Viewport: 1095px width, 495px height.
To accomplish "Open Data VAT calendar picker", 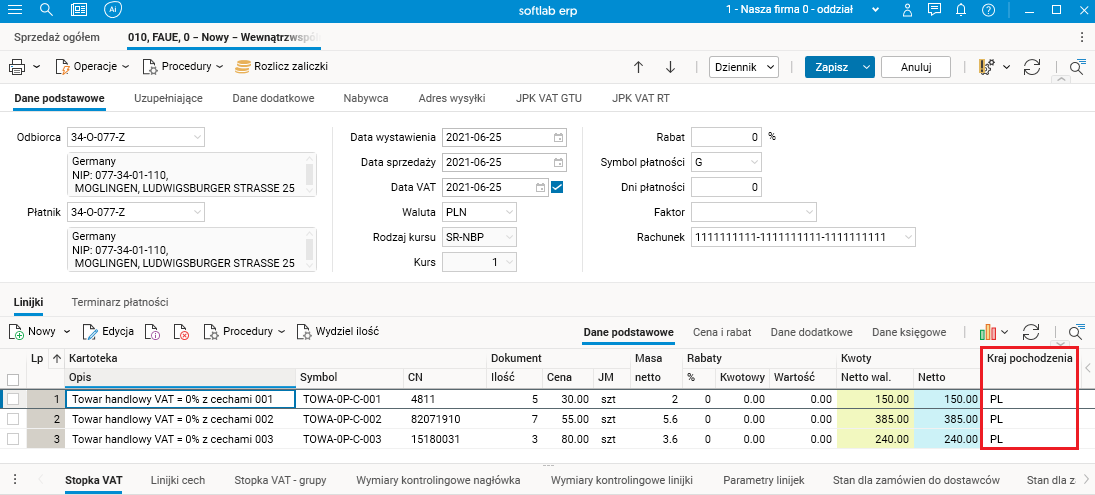I will pyautogui.click(x=540, y=187).
